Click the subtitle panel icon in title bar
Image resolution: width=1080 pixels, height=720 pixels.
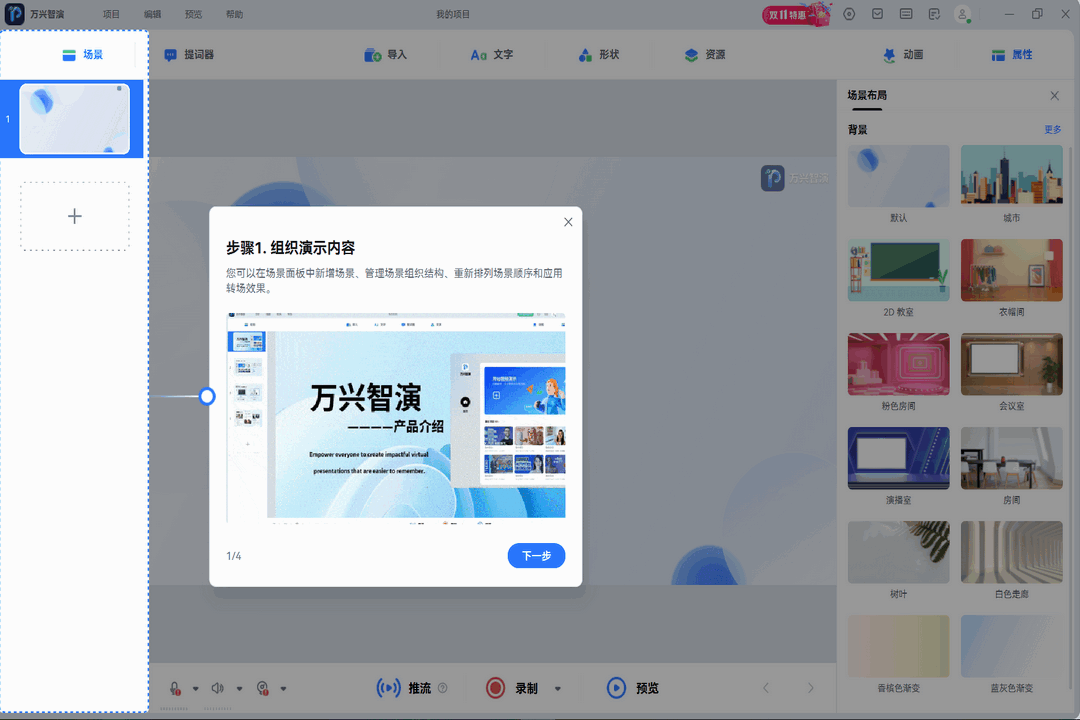click(906, 14)
